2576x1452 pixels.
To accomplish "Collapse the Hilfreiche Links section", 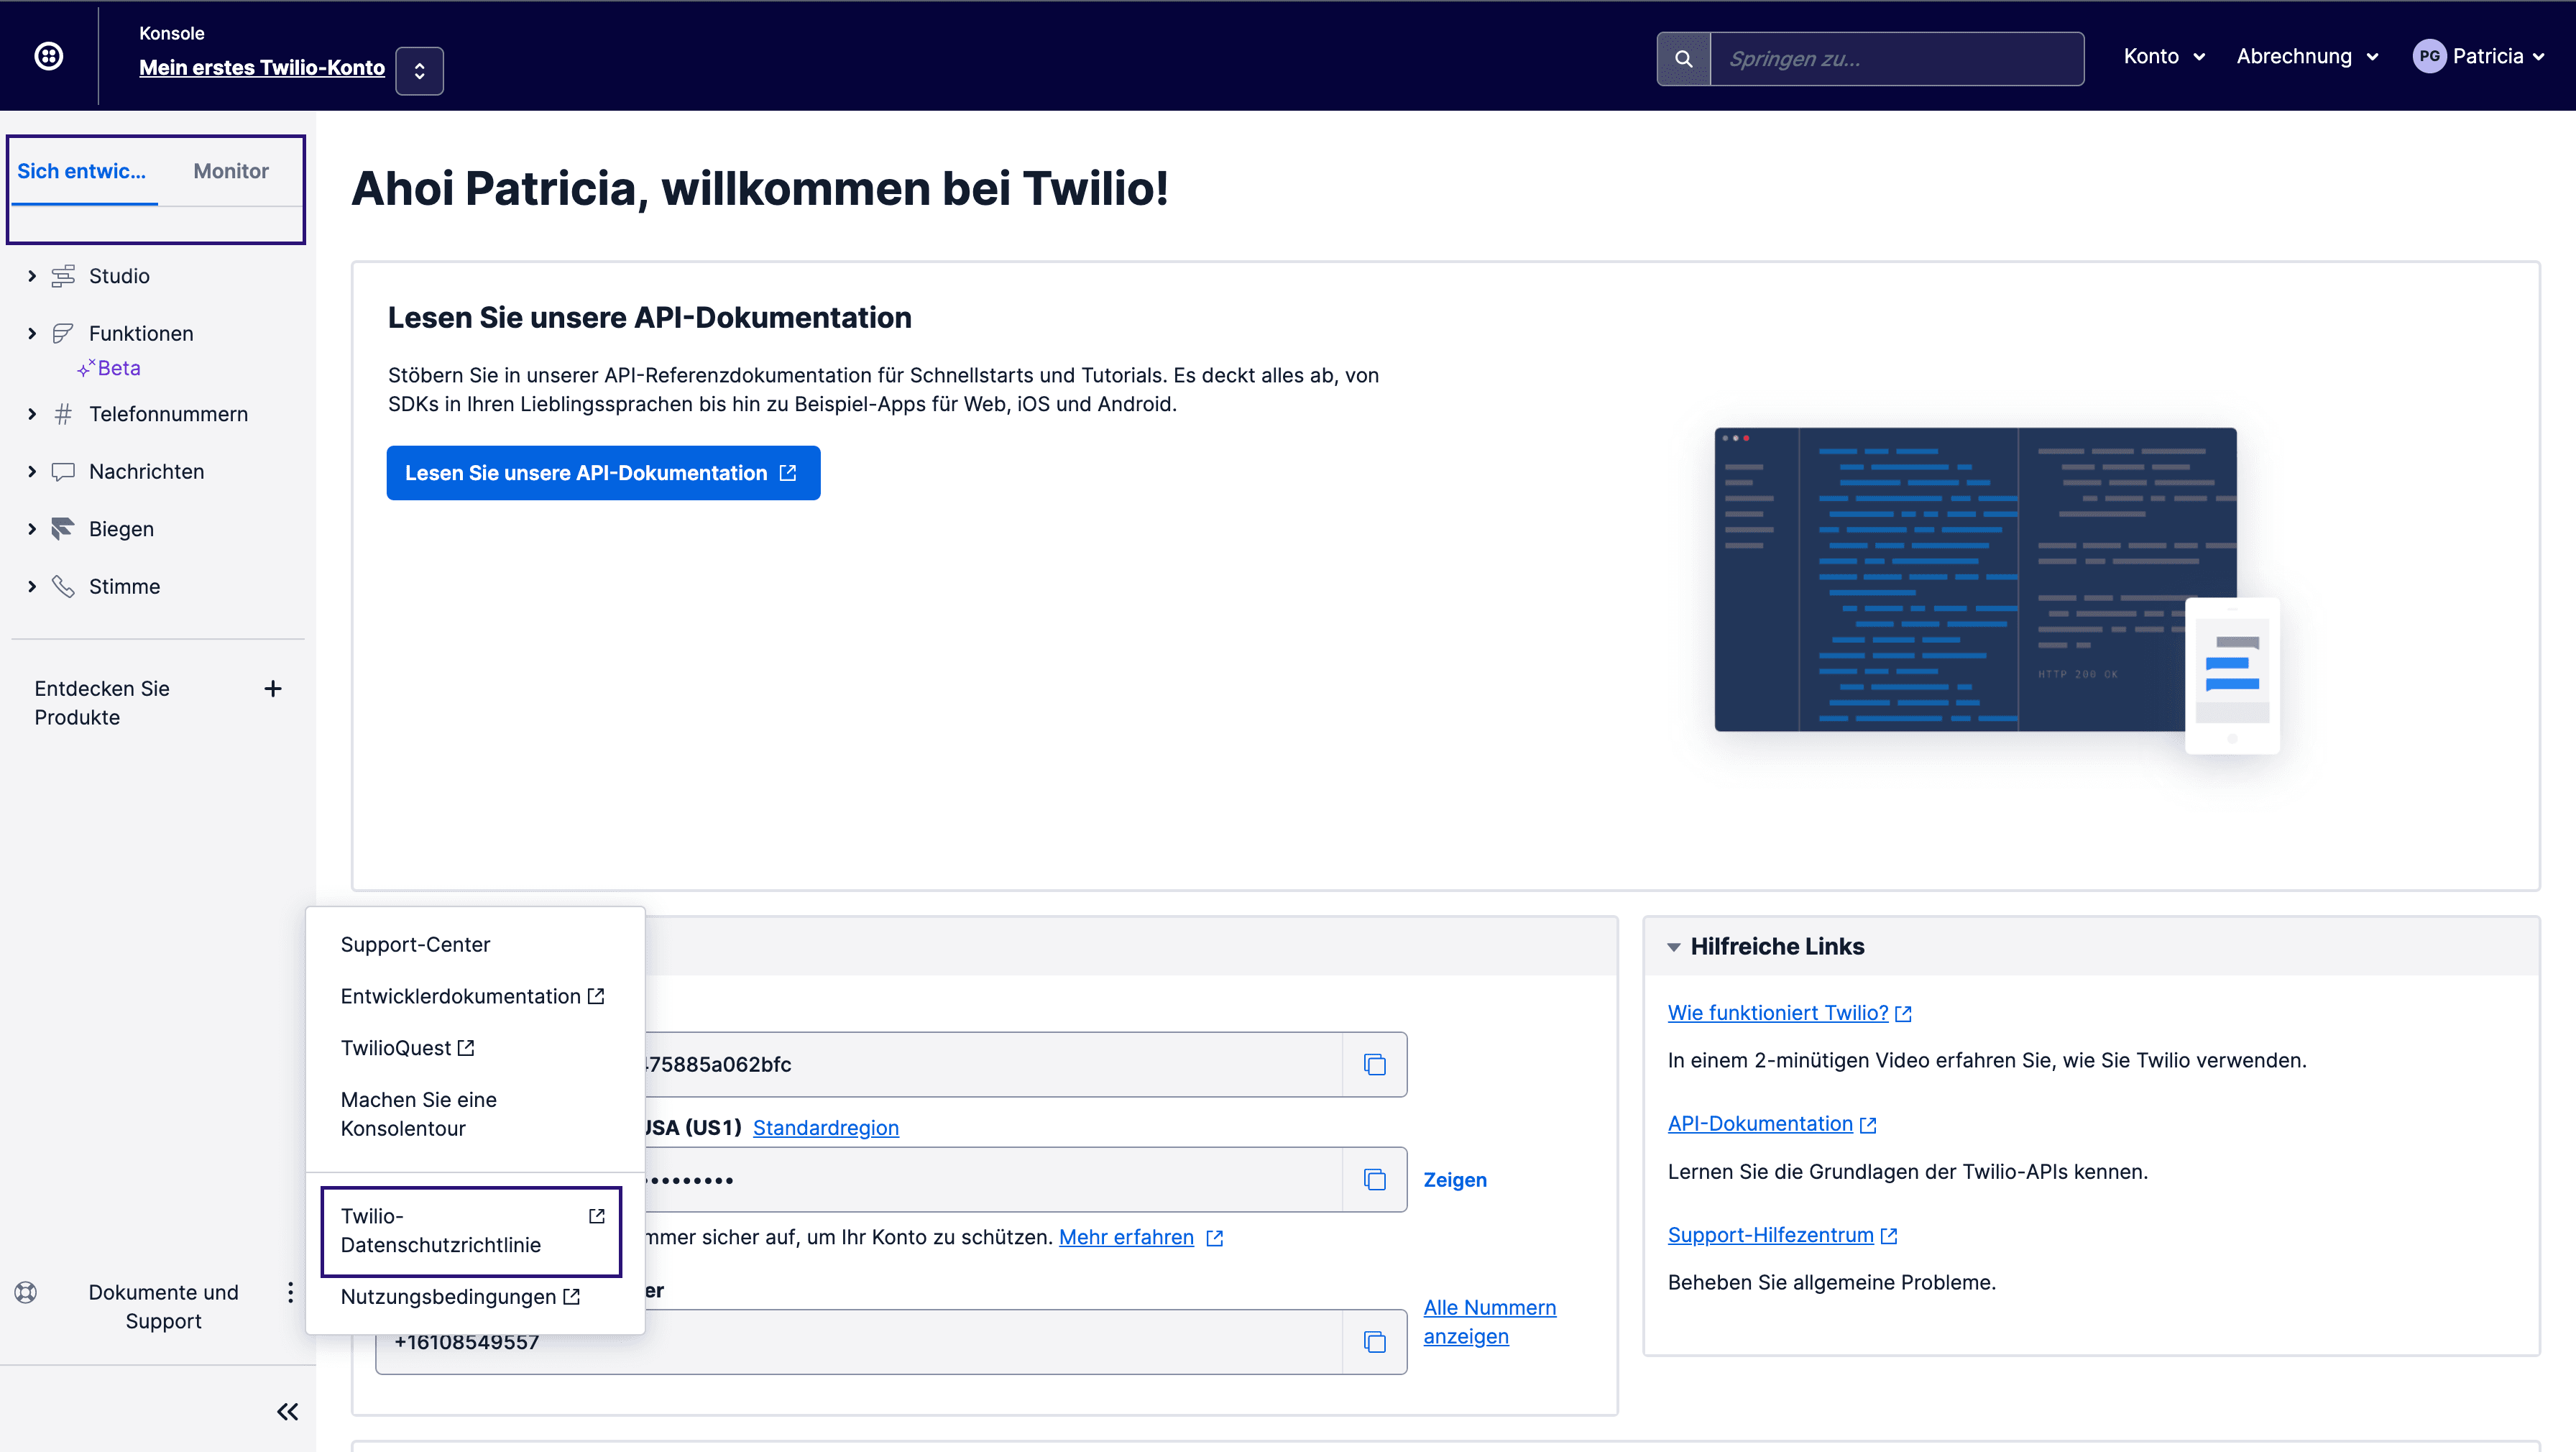I will 1673,946.
